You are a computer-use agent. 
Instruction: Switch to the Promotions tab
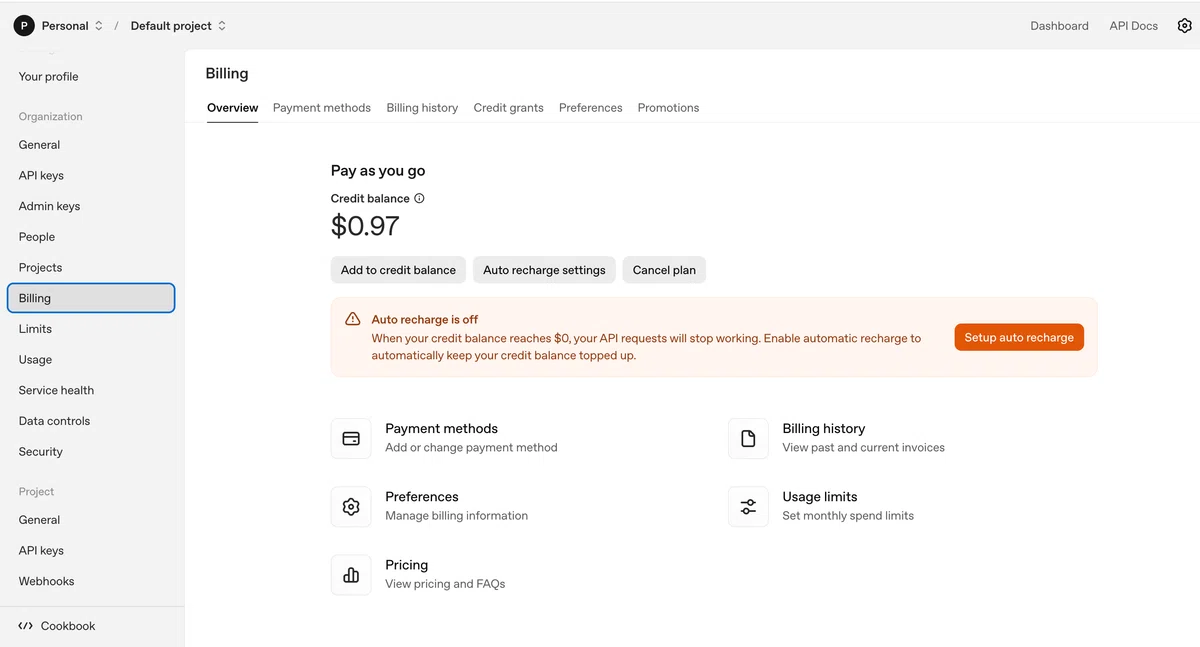[x=668, y=108]
